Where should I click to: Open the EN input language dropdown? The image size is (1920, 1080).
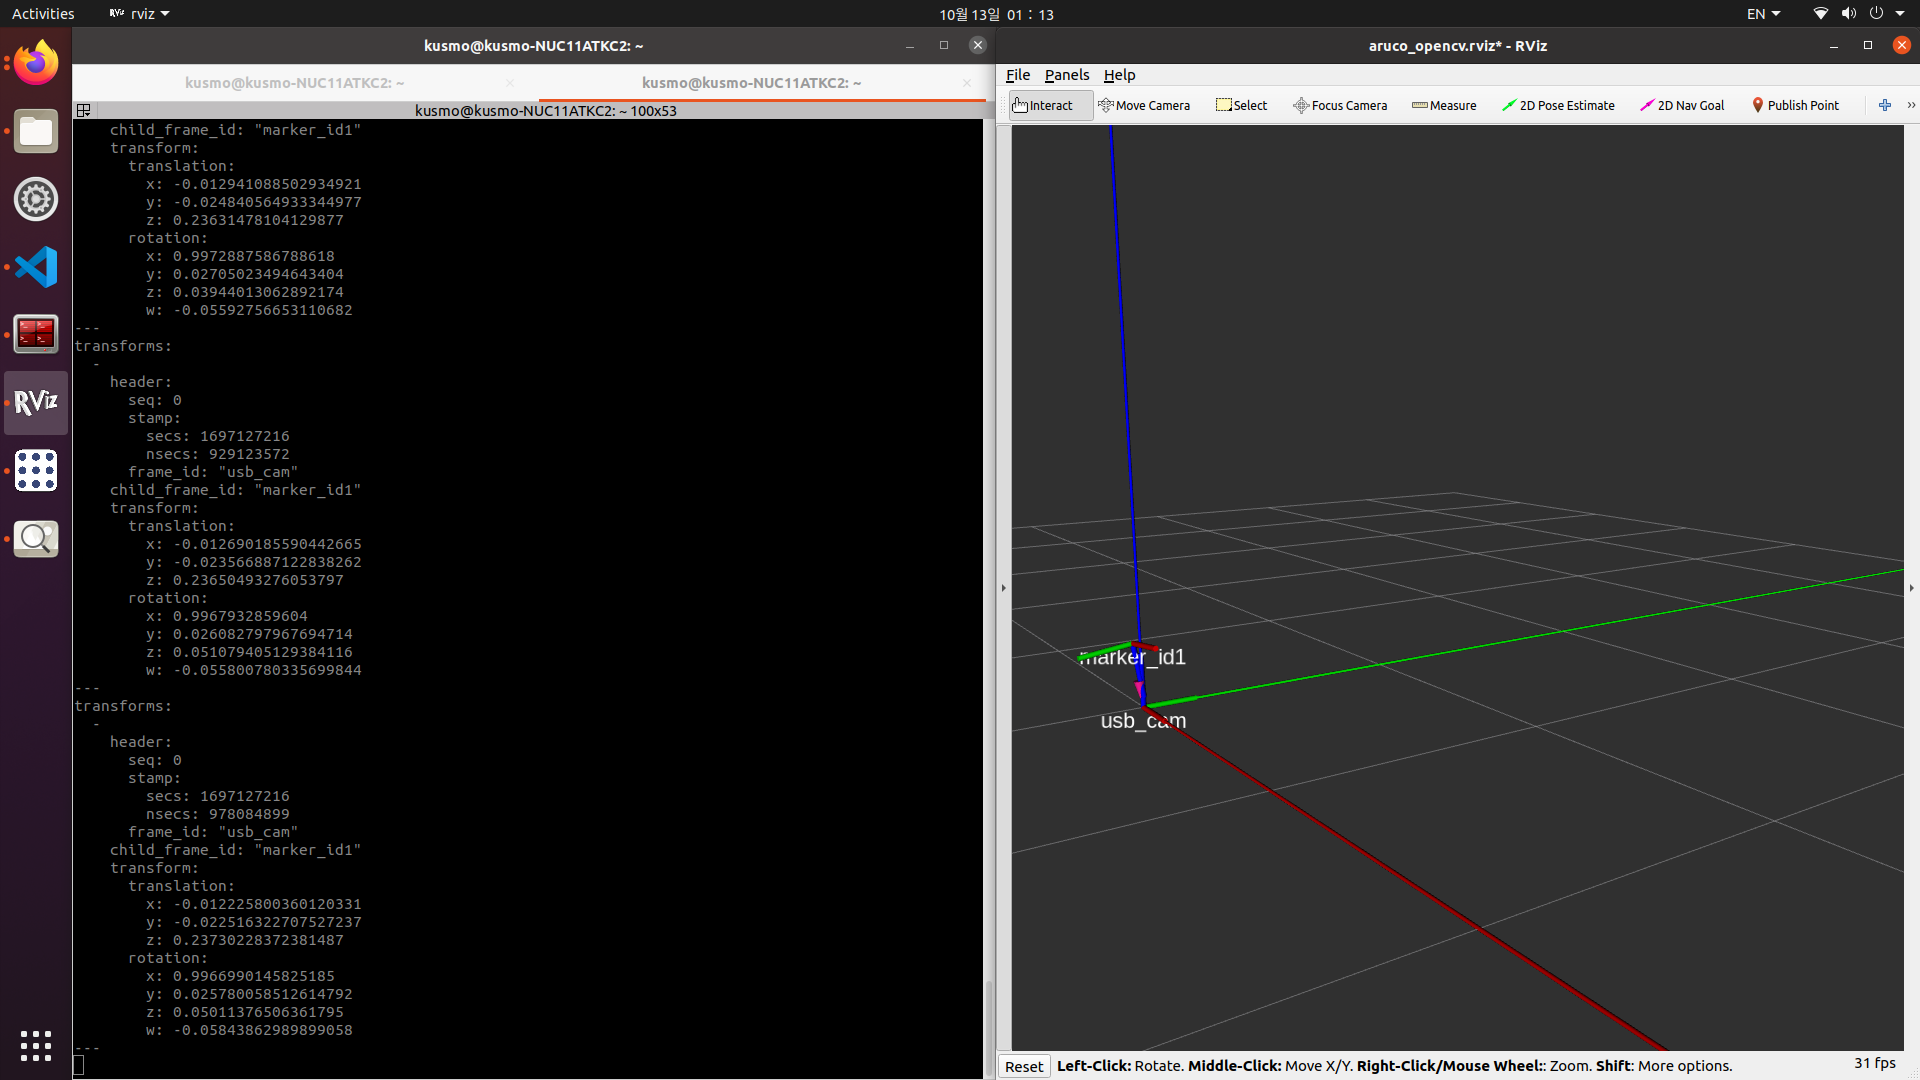tap(1763, 14)
